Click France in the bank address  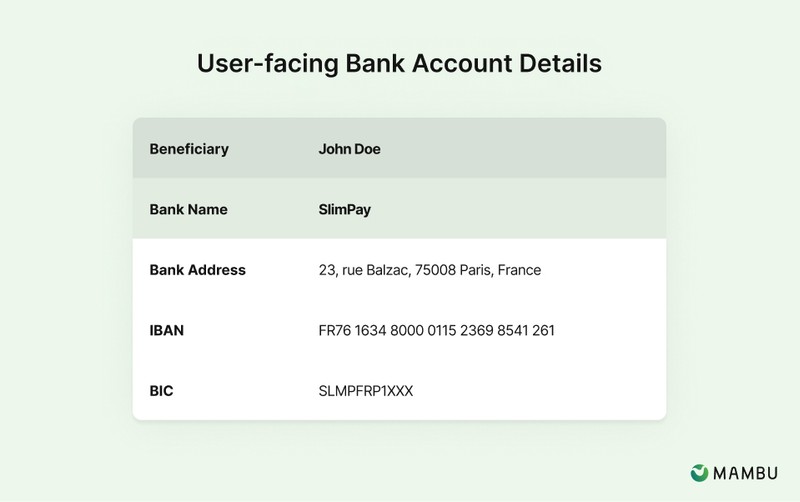pyautogui.click(x=519, y=270)
